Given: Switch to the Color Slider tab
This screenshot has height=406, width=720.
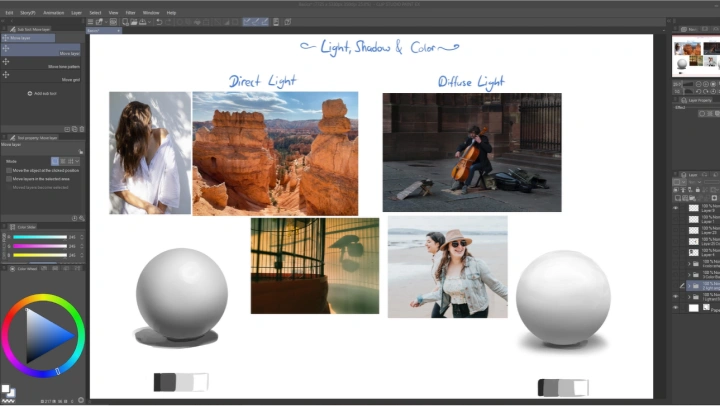Looking at the screenshot, I should coord(23,227).
